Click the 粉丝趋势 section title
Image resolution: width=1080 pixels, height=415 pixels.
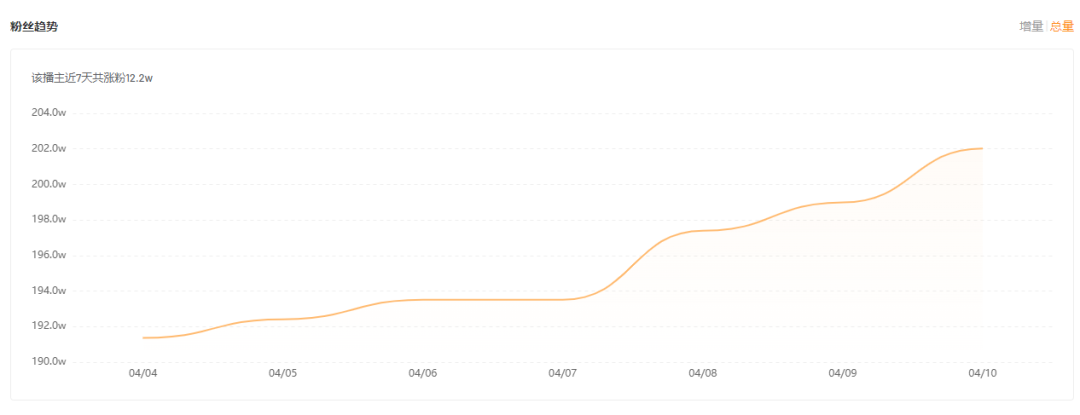(34, 27)
